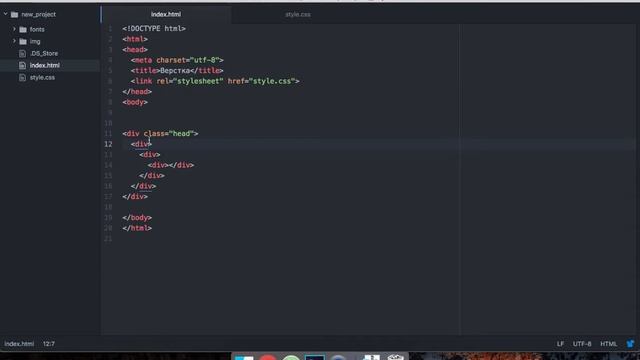Click the img folder icon
The image size is (640, 360).
coord(23,42)
